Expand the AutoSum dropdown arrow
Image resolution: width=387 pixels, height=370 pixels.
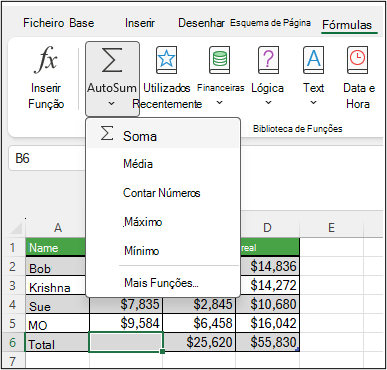click(x=112, y=104)
